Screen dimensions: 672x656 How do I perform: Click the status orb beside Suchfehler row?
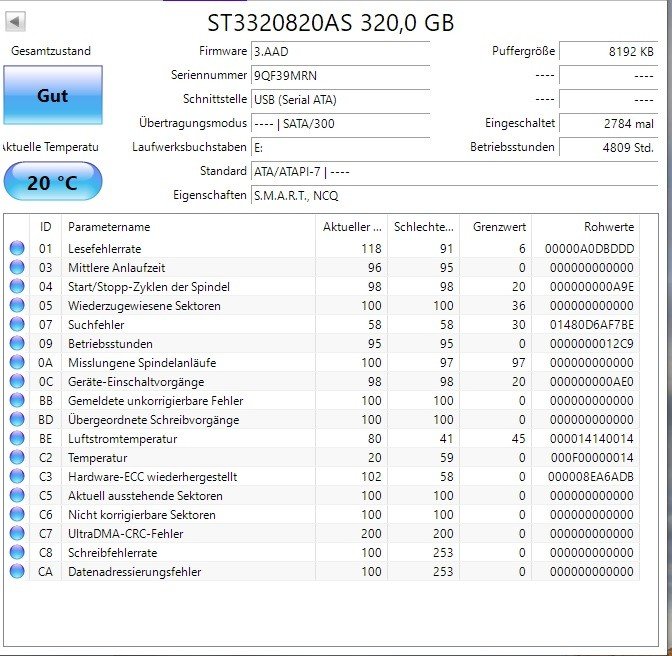(17, 325)
